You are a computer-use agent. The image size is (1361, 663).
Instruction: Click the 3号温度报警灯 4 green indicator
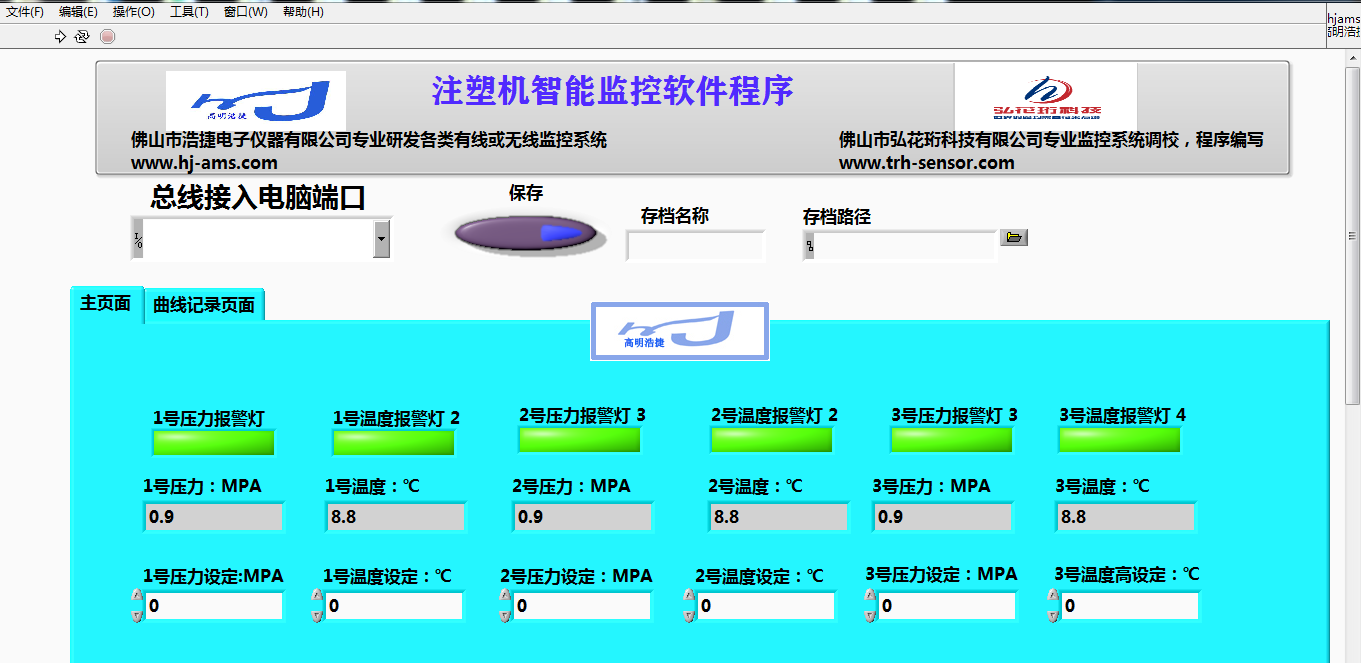[1119, 439]
